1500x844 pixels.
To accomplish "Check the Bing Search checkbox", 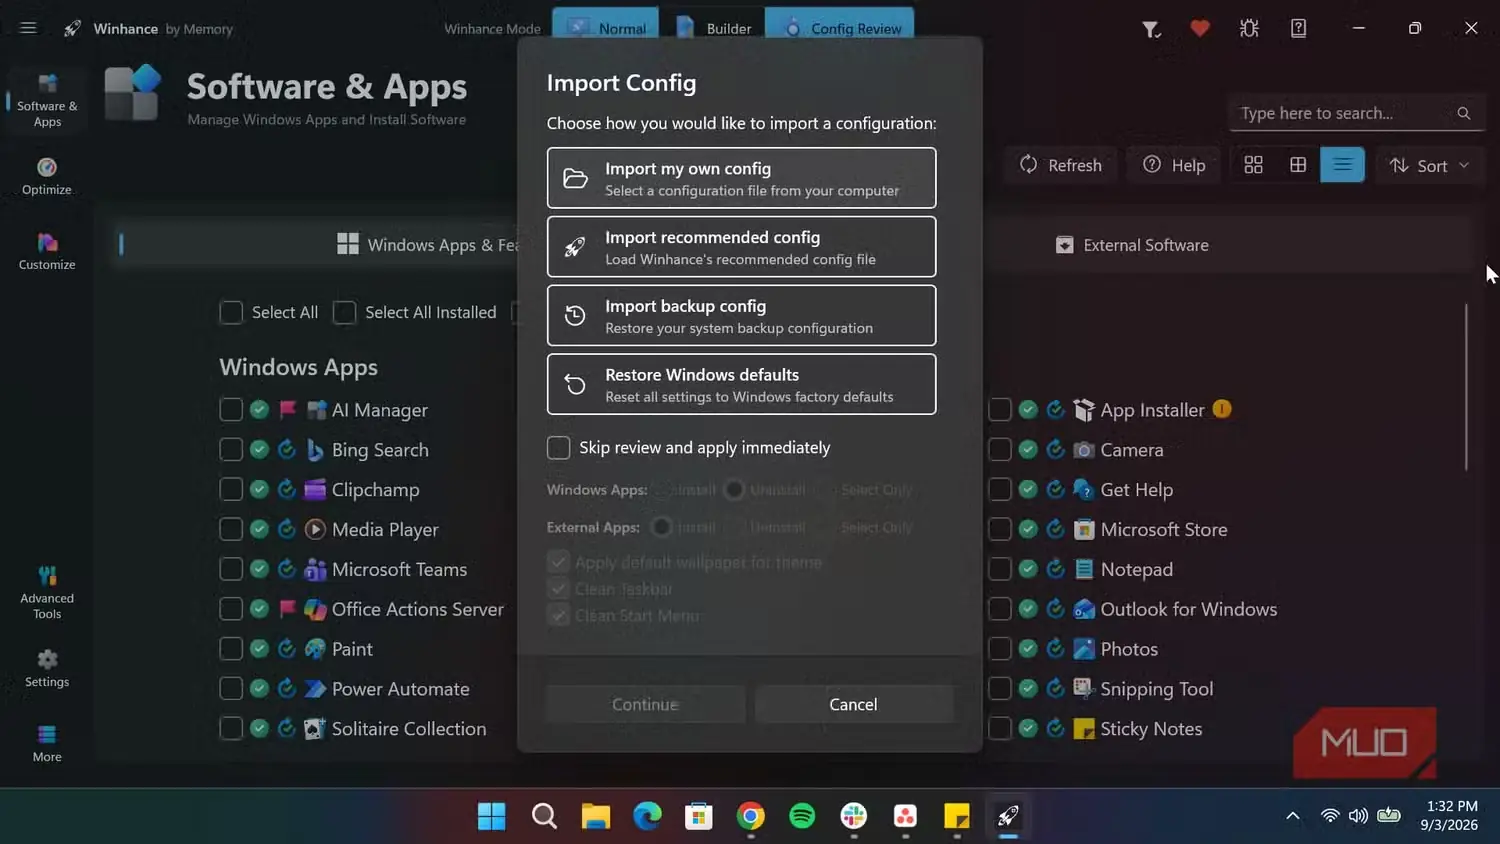I will coord(231,450).
